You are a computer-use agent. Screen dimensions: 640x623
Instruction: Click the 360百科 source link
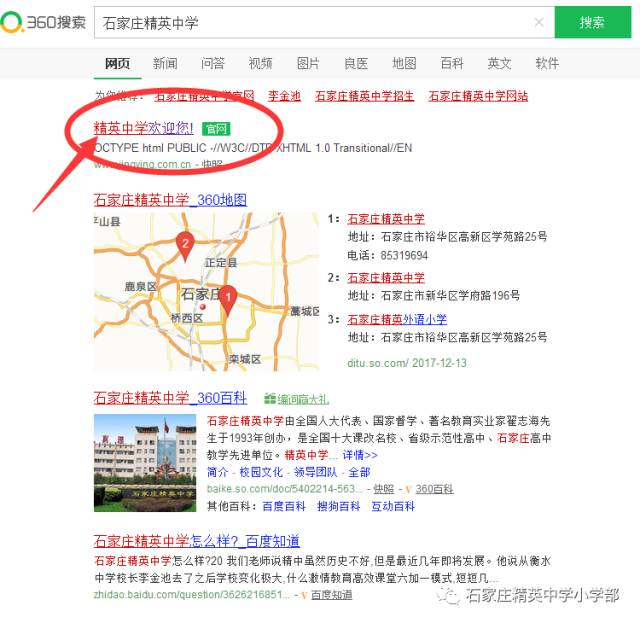[434, 489]
